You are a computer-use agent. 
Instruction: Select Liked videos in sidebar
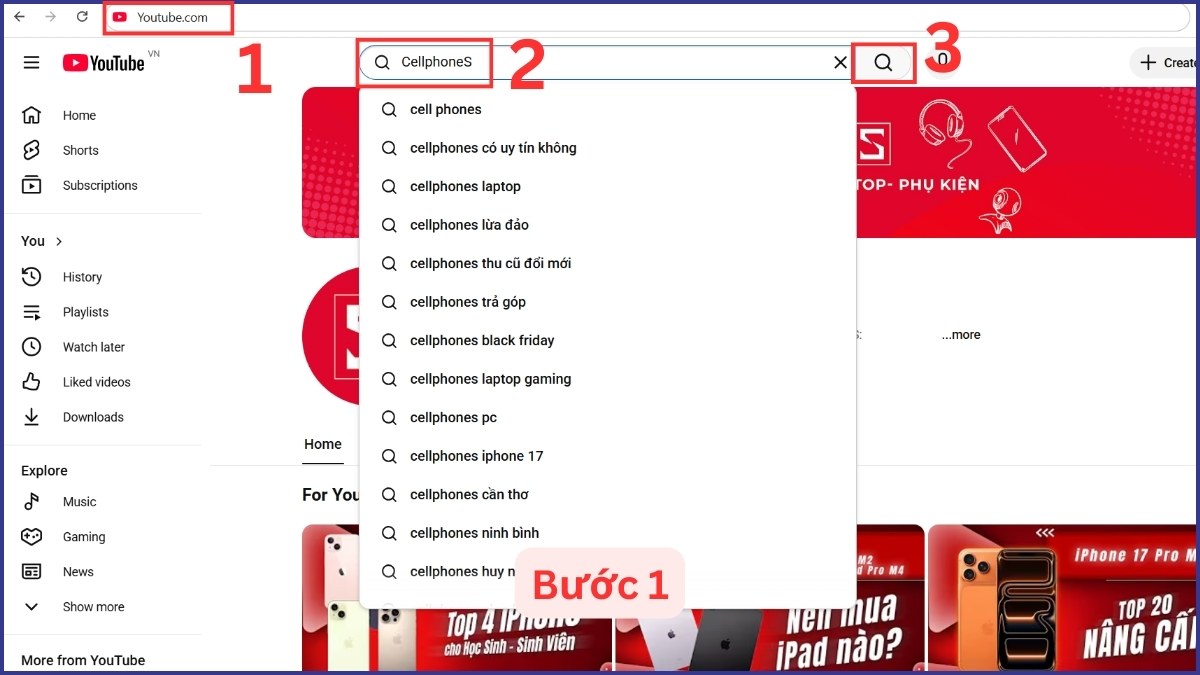(x=95, y=382)
